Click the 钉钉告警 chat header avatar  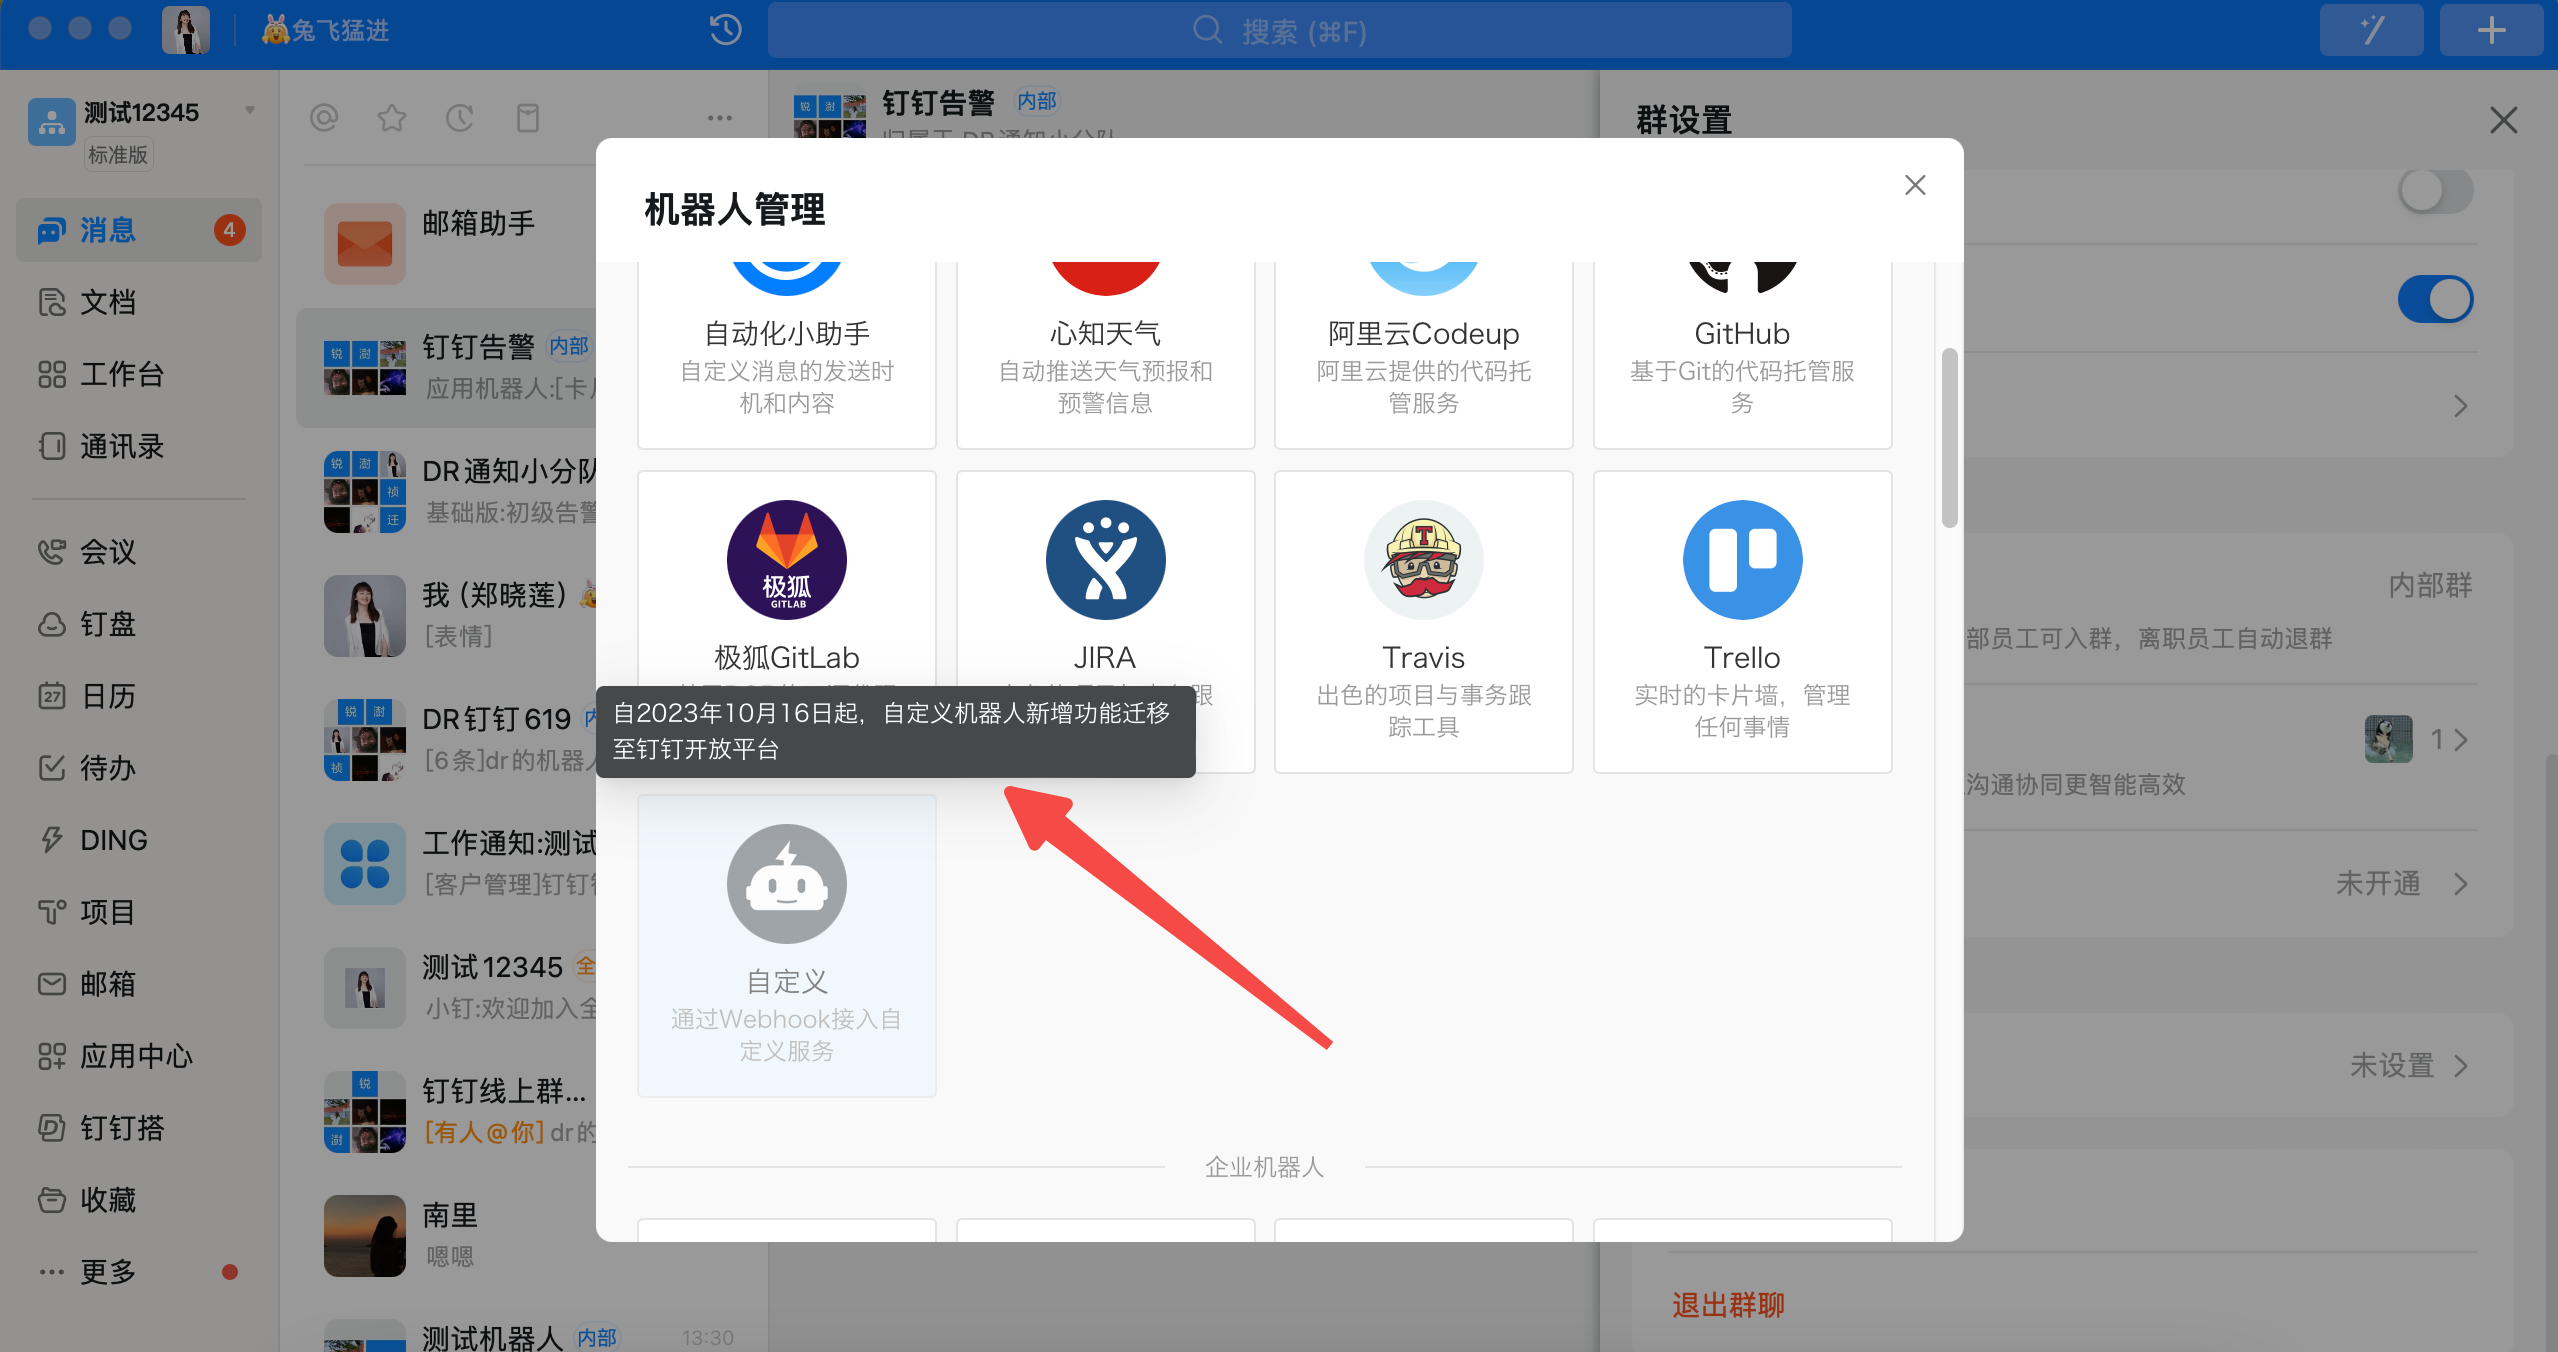830,115
